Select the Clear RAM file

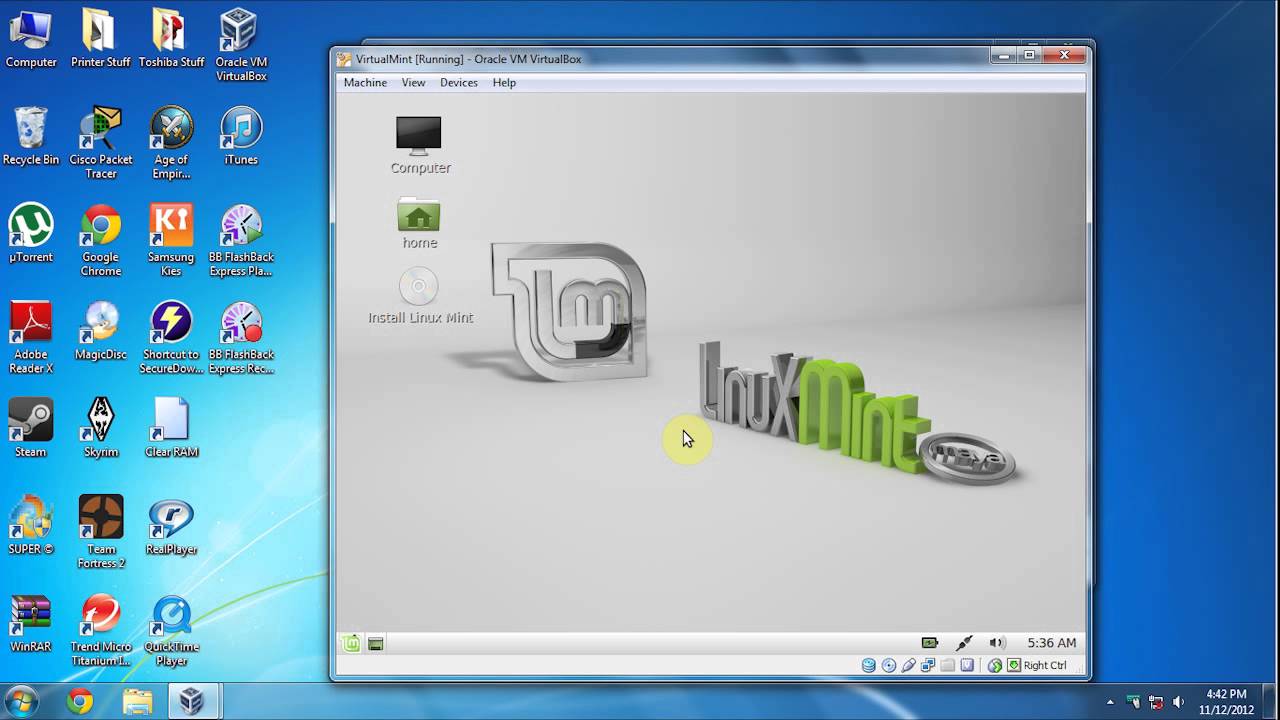pyautogui.click(x=171, y=428)
